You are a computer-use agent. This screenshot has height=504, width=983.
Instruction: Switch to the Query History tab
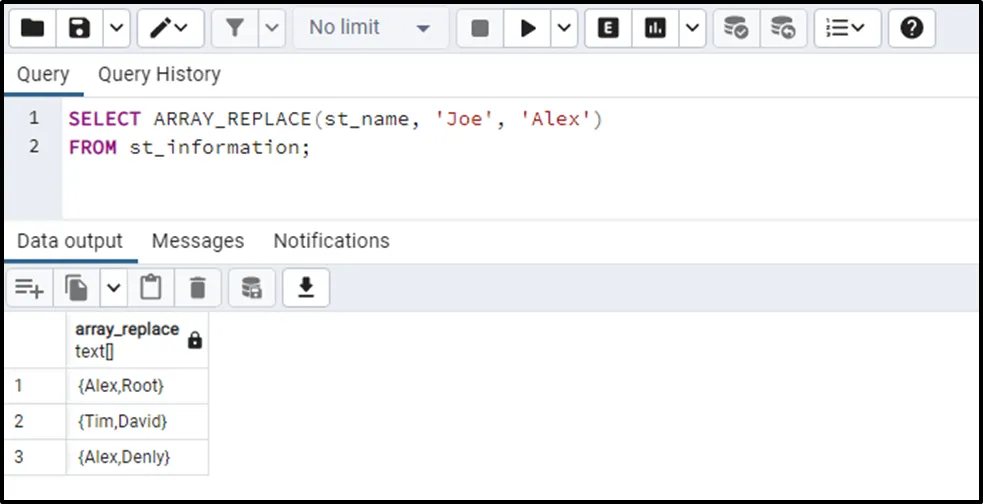point(159,75)
